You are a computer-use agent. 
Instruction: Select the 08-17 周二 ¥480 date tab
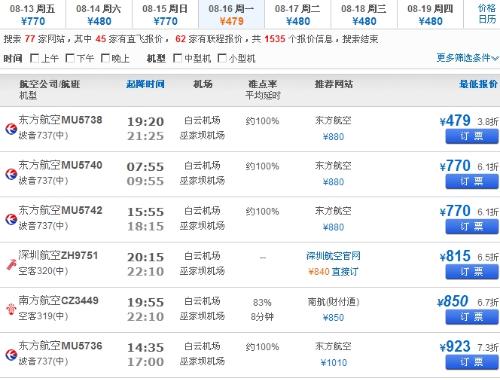coord(298,15)
